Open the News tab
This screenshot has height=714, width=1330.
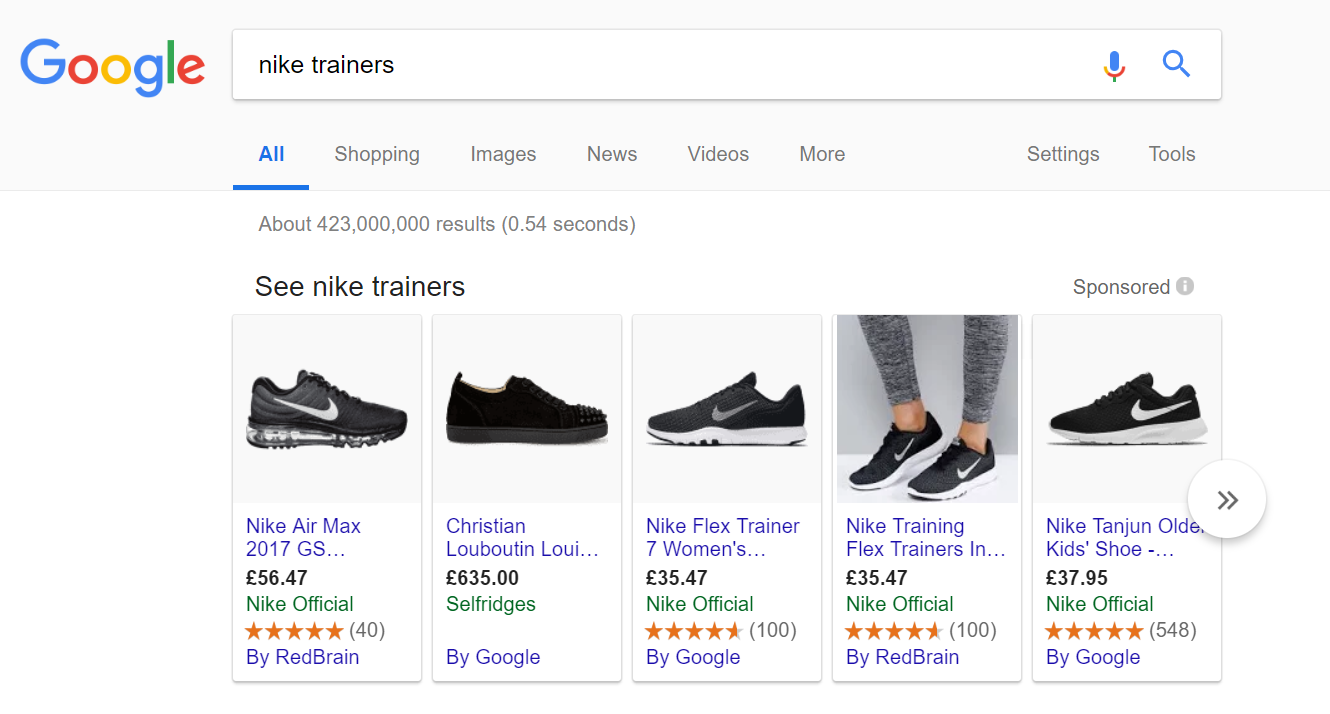[612, 154]
